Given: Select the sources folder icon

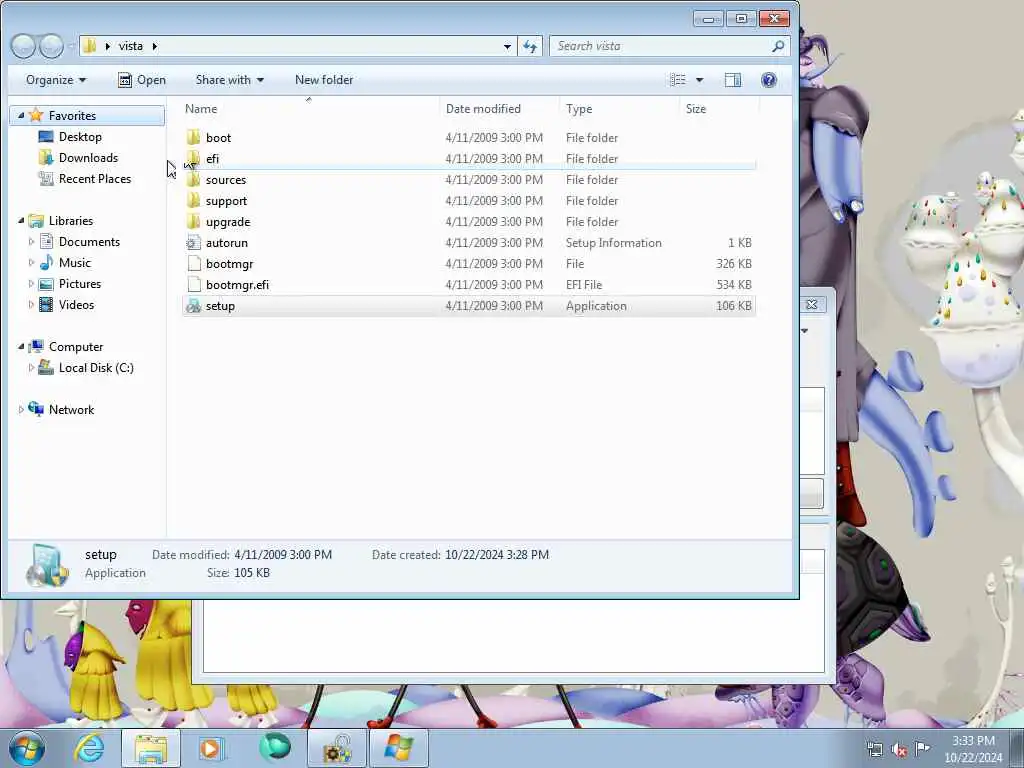Looking at the screenshot, I should coord(193,180).
